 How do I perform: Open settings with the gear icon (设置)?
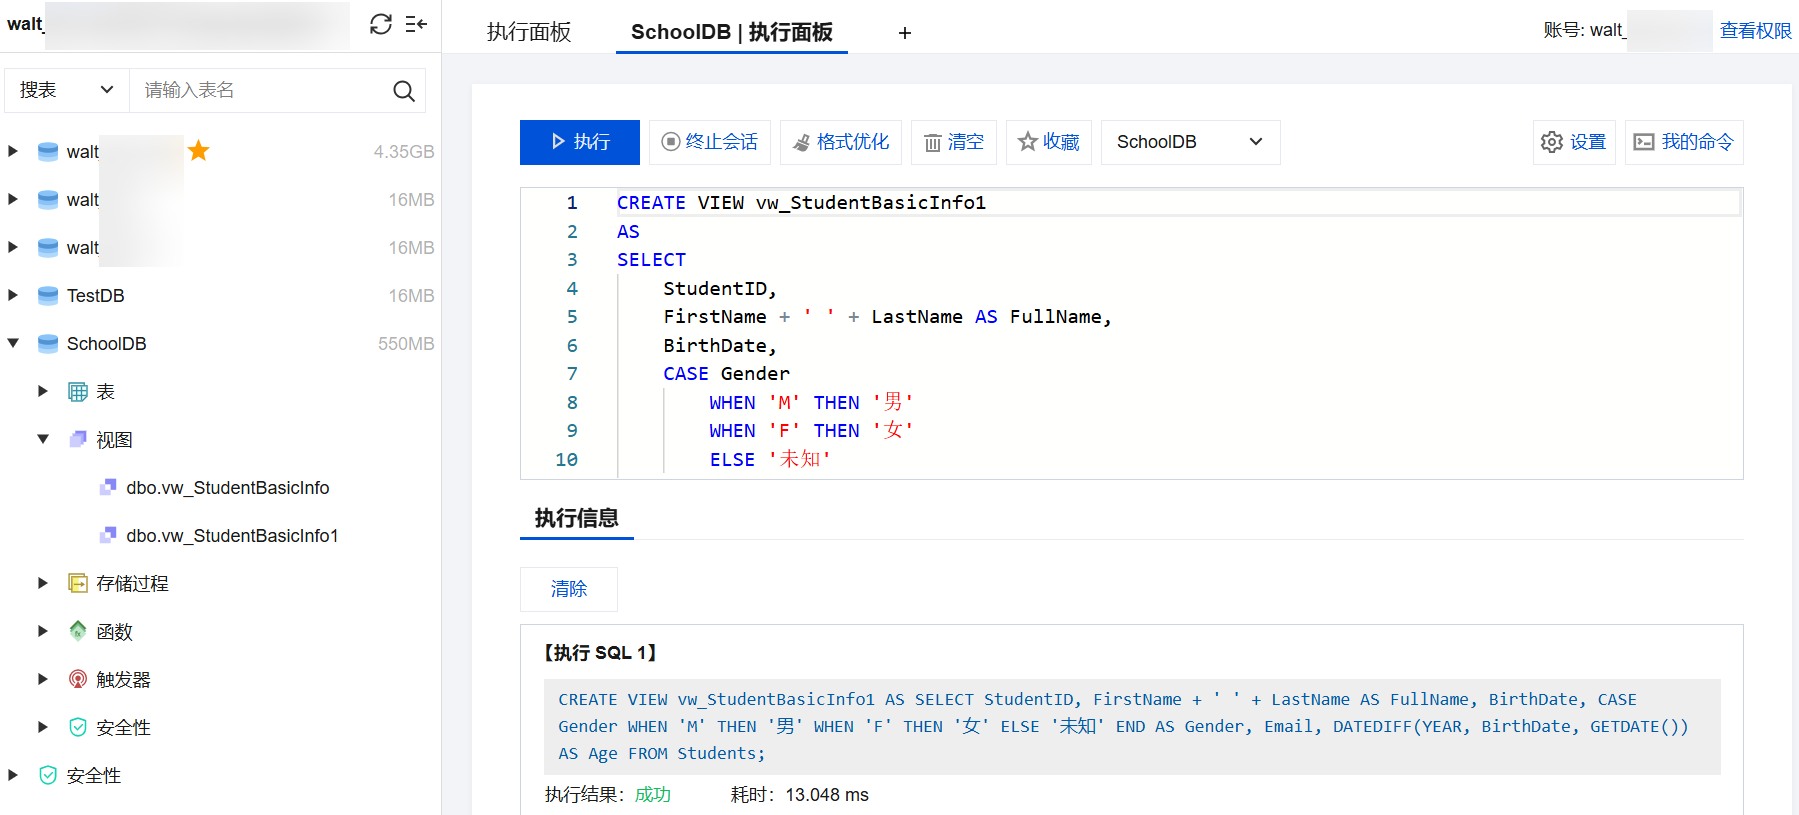pyautogui.click(x=1573, y=142)
